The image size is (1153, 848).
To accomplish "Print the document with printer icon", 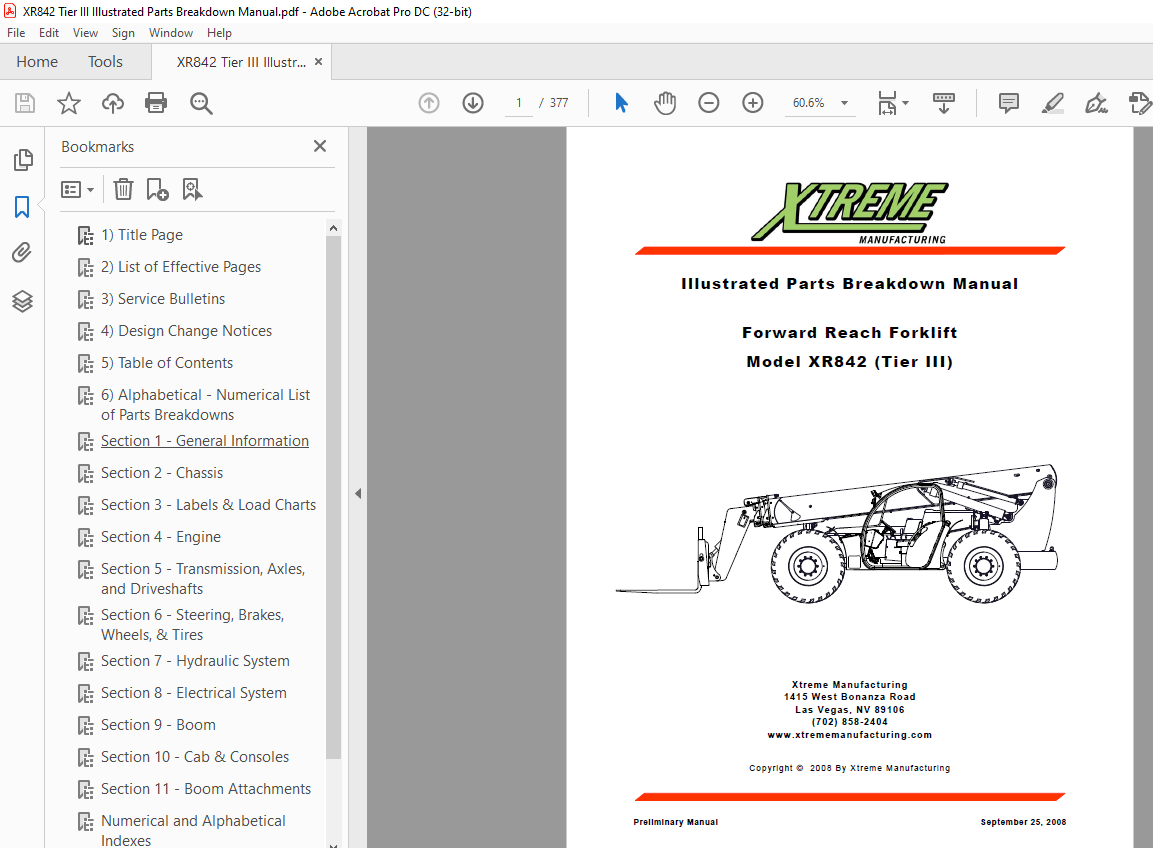I will pos(156,103).
